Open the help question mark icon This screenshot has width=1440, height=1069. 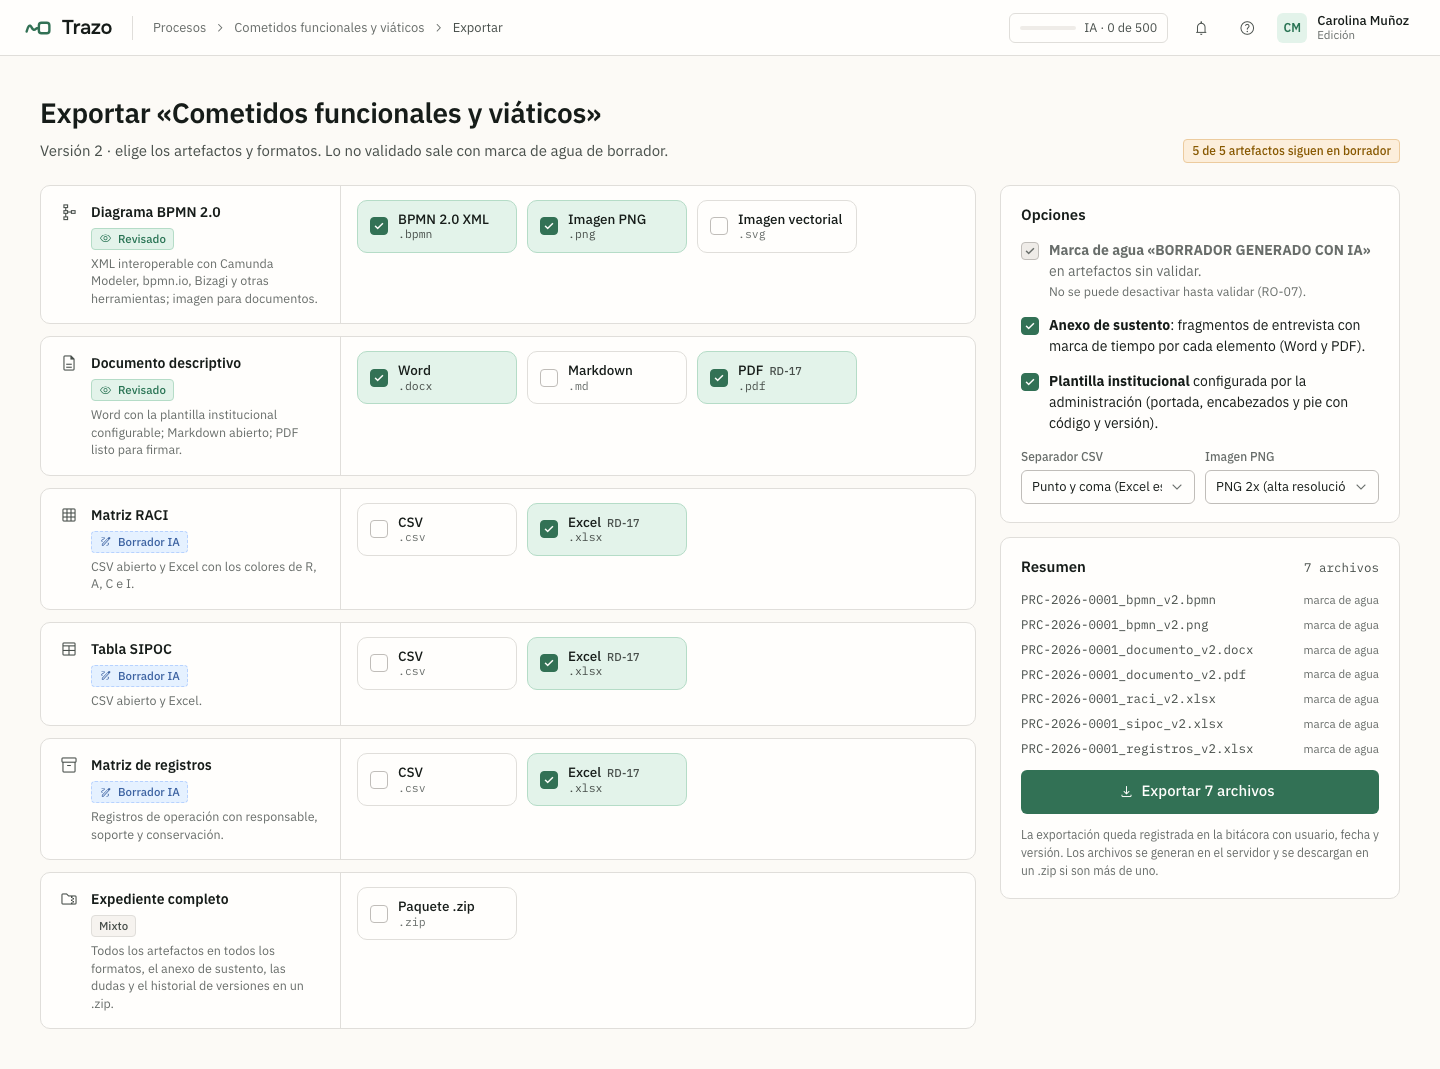(x=1247, y=28)
